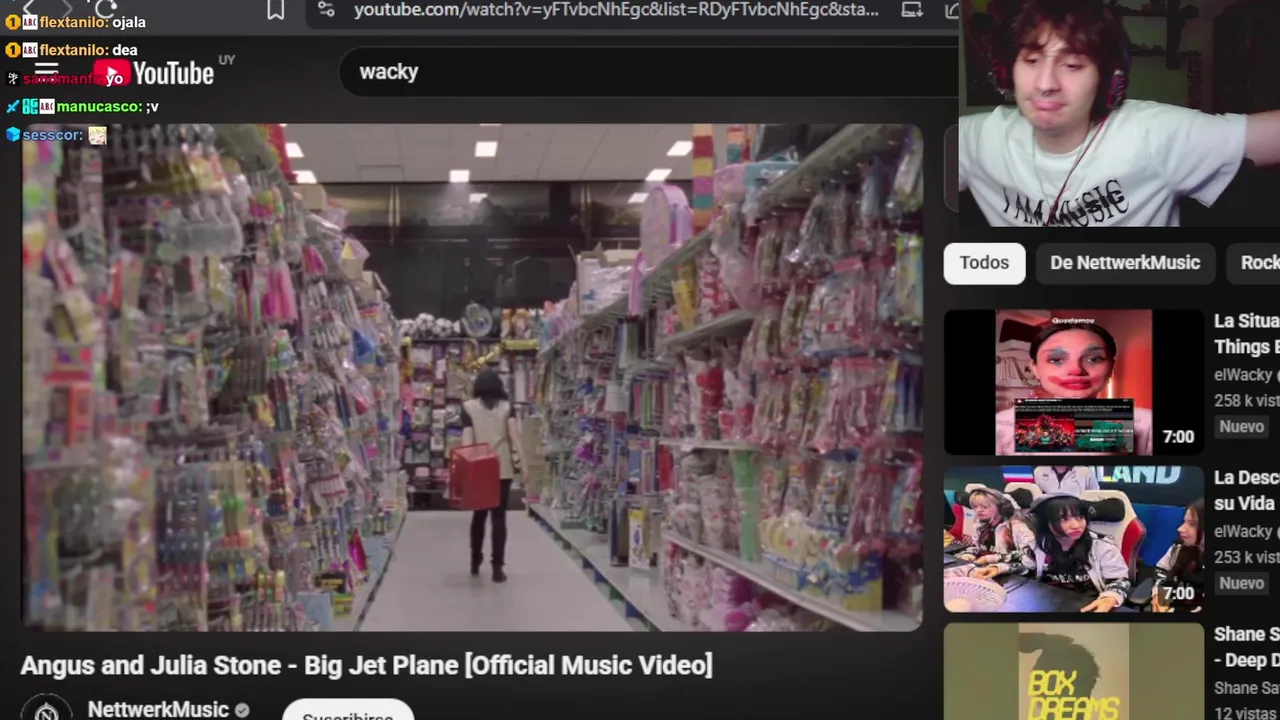
Task: Open the "La Situa..." recommended video thumbnail
Action: click(1074, 382)
